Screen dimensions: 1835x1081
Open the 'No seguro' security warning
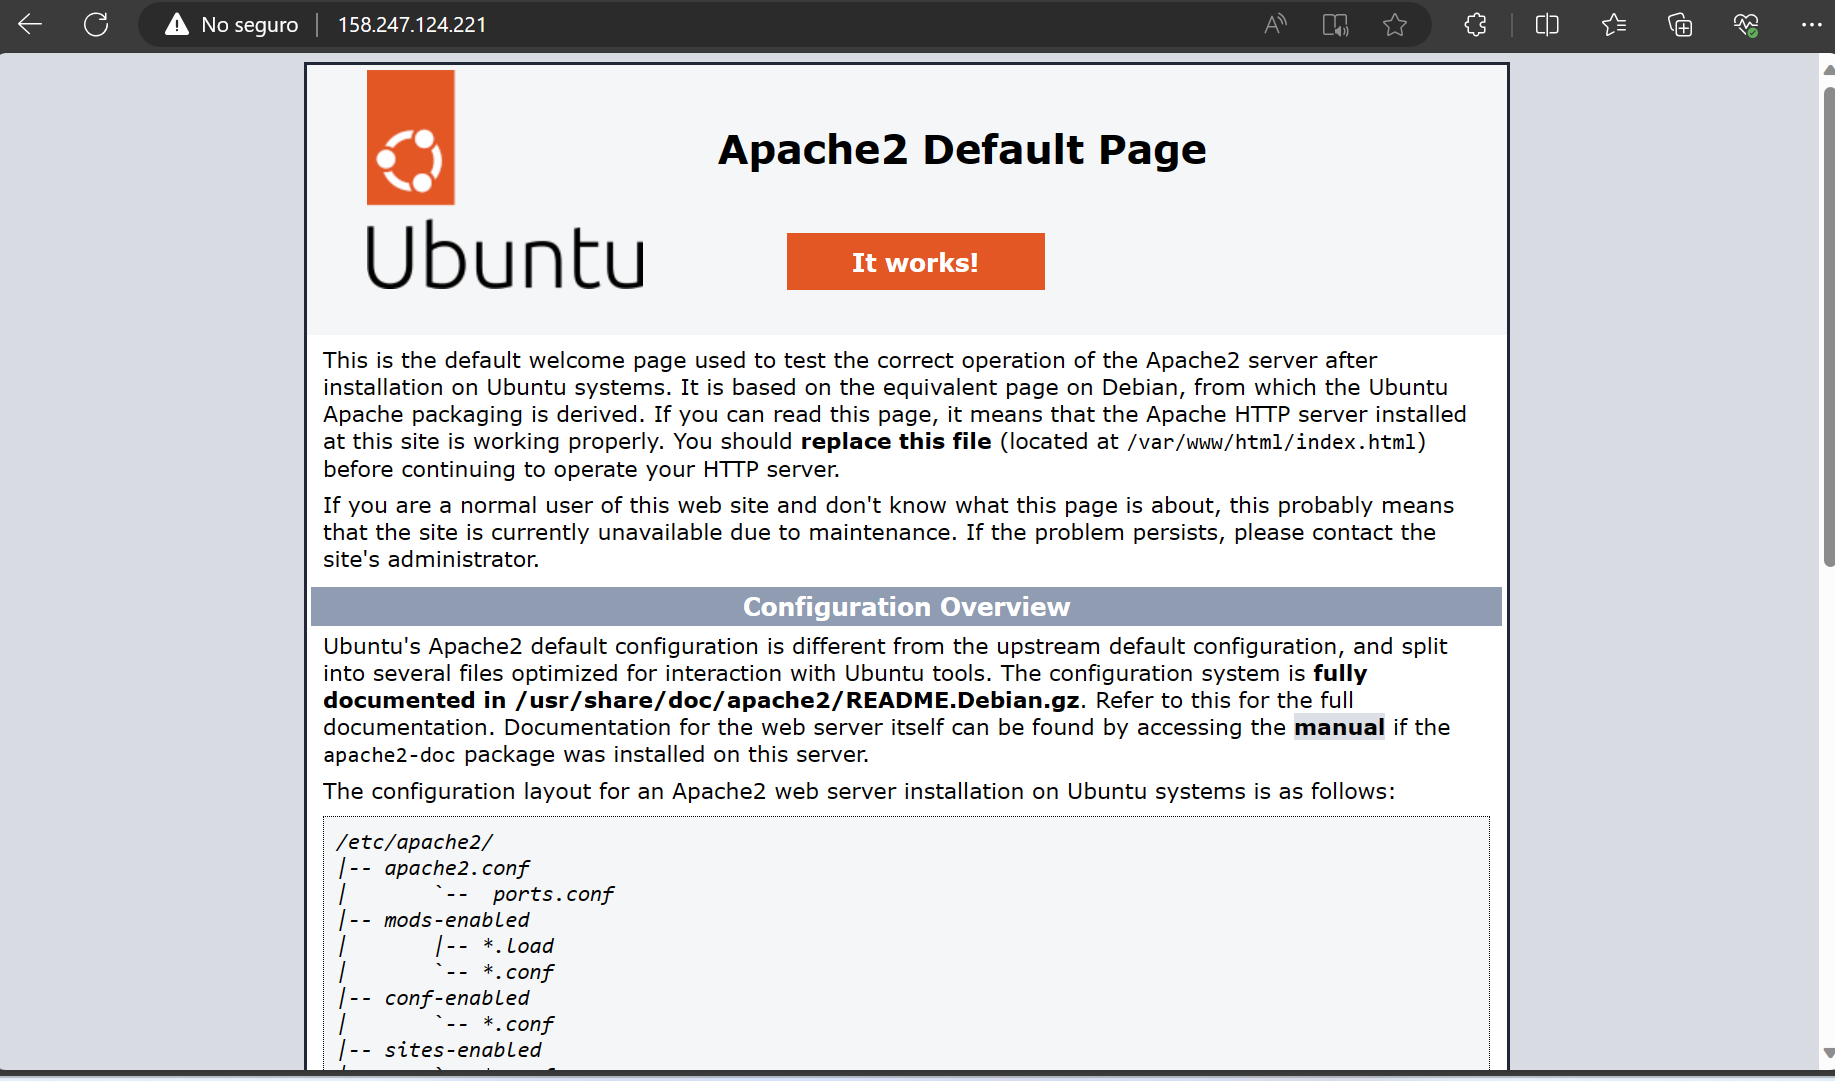point(232,25)
